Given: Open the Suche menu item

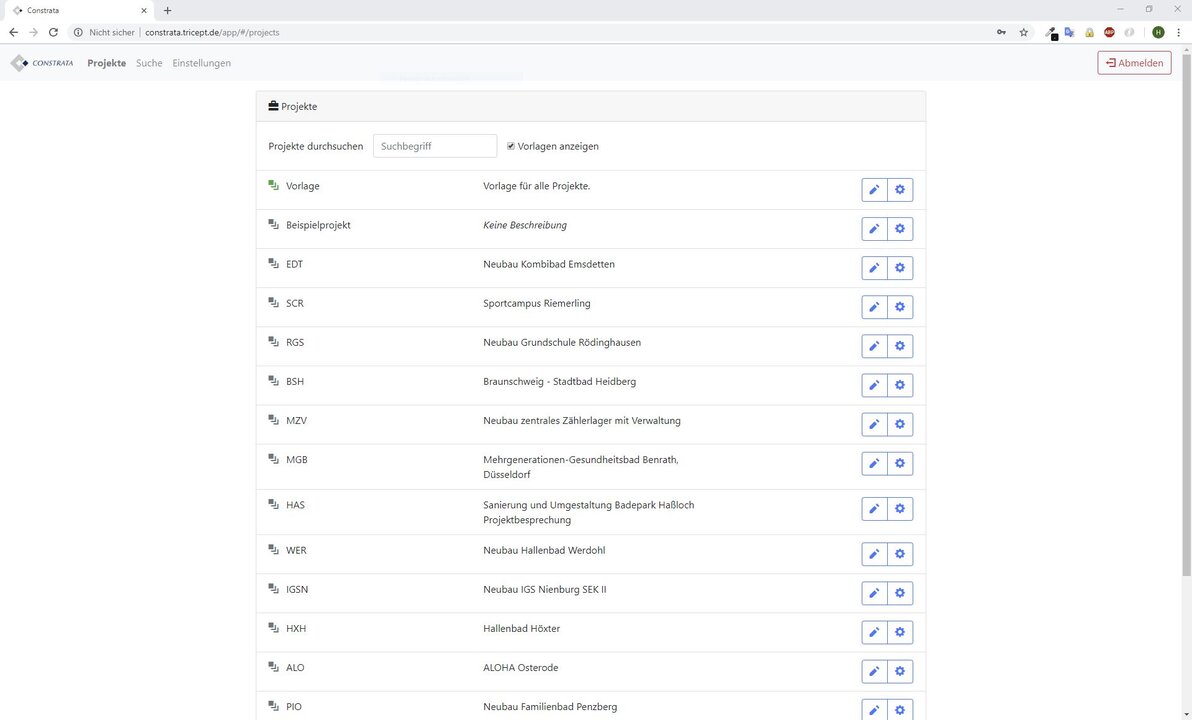Looking at the screenshot, I should pos(148,62).
